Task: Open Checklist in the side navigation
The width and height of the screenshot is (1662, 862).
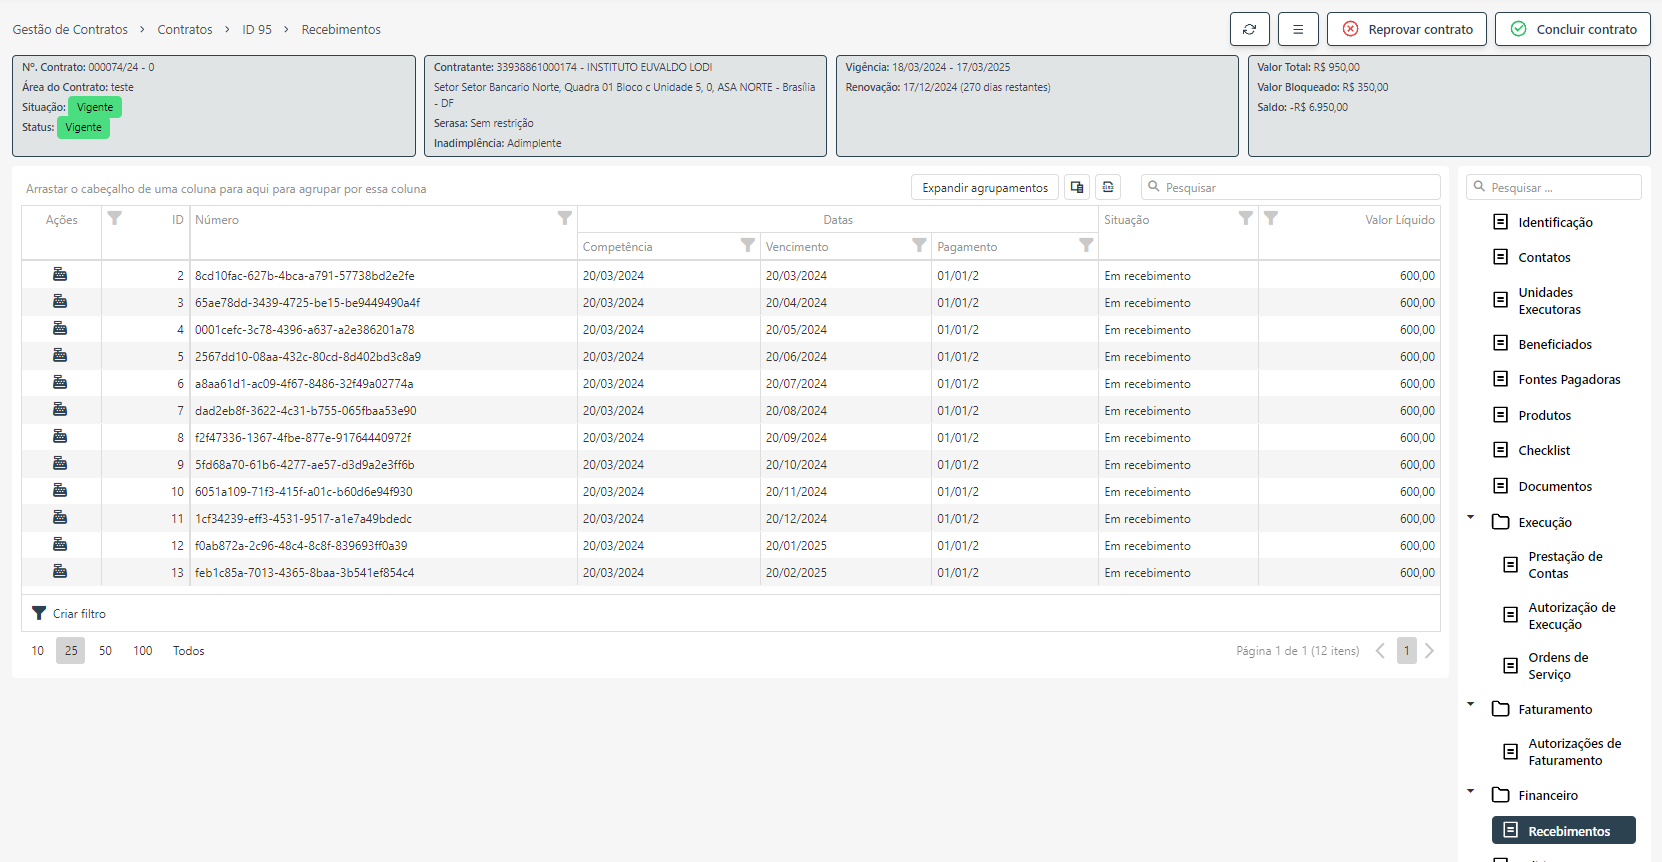Action: [1544, 451]
